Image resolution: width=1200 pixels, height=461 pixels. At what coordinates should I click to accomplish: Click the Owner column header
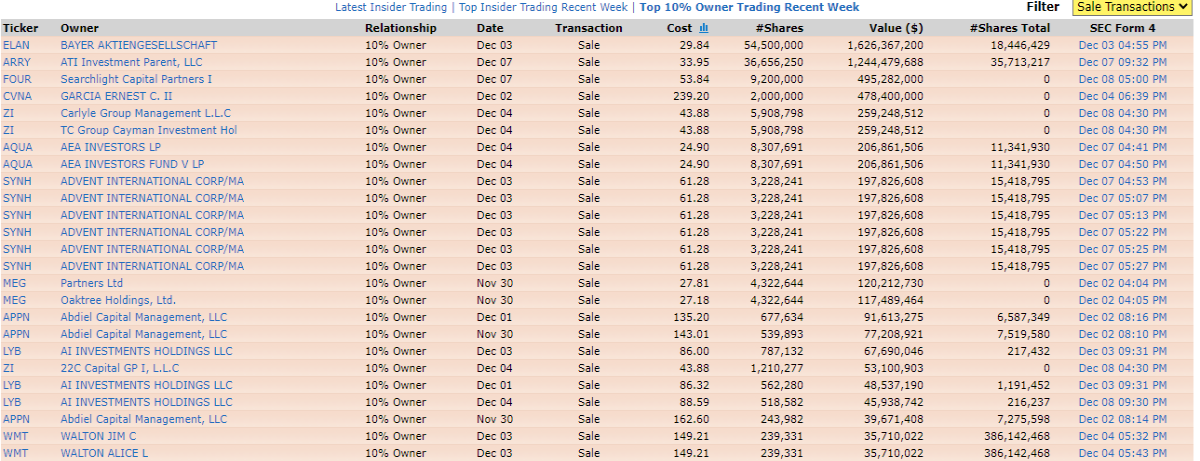click(79, 28)
